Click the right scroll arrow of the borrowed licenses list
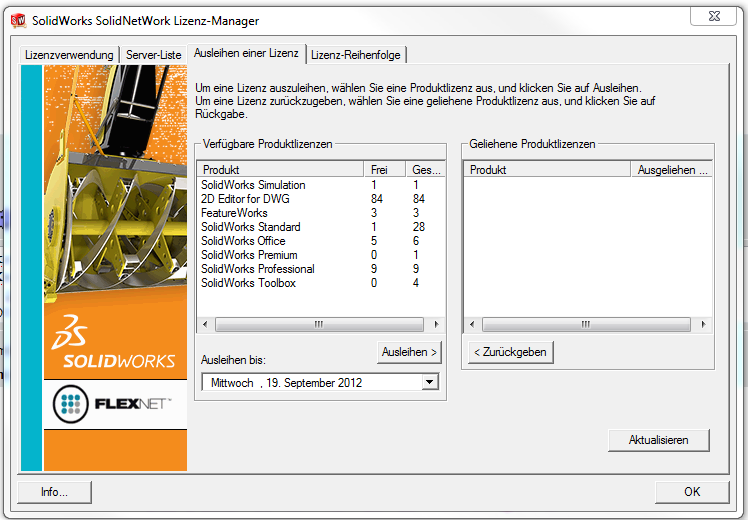The image size is (748, 520). pyautogui.click(x=703, y=324)
